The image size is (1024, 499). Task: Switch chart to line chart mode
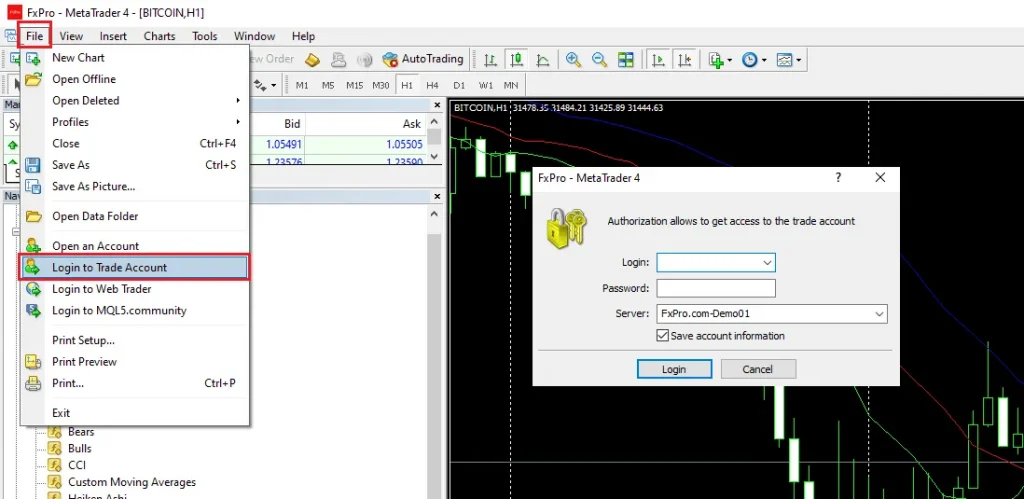543,59
